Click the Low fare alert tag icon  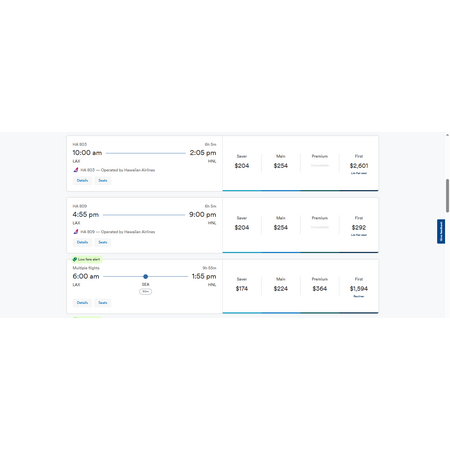tap(75, 259)
